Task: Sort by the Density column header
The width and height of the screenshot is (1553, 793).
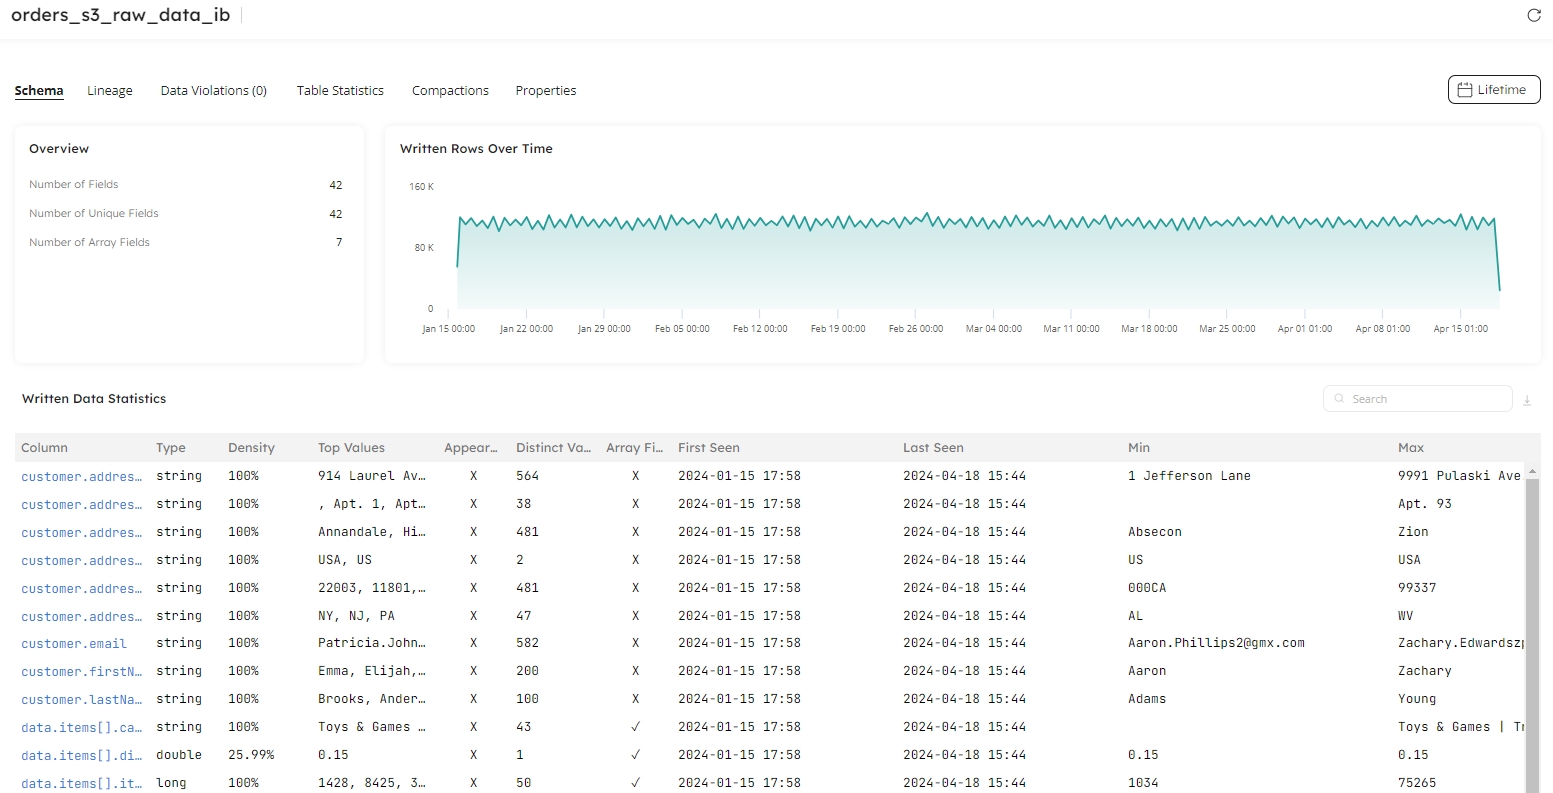Action: tap(251, 448)
